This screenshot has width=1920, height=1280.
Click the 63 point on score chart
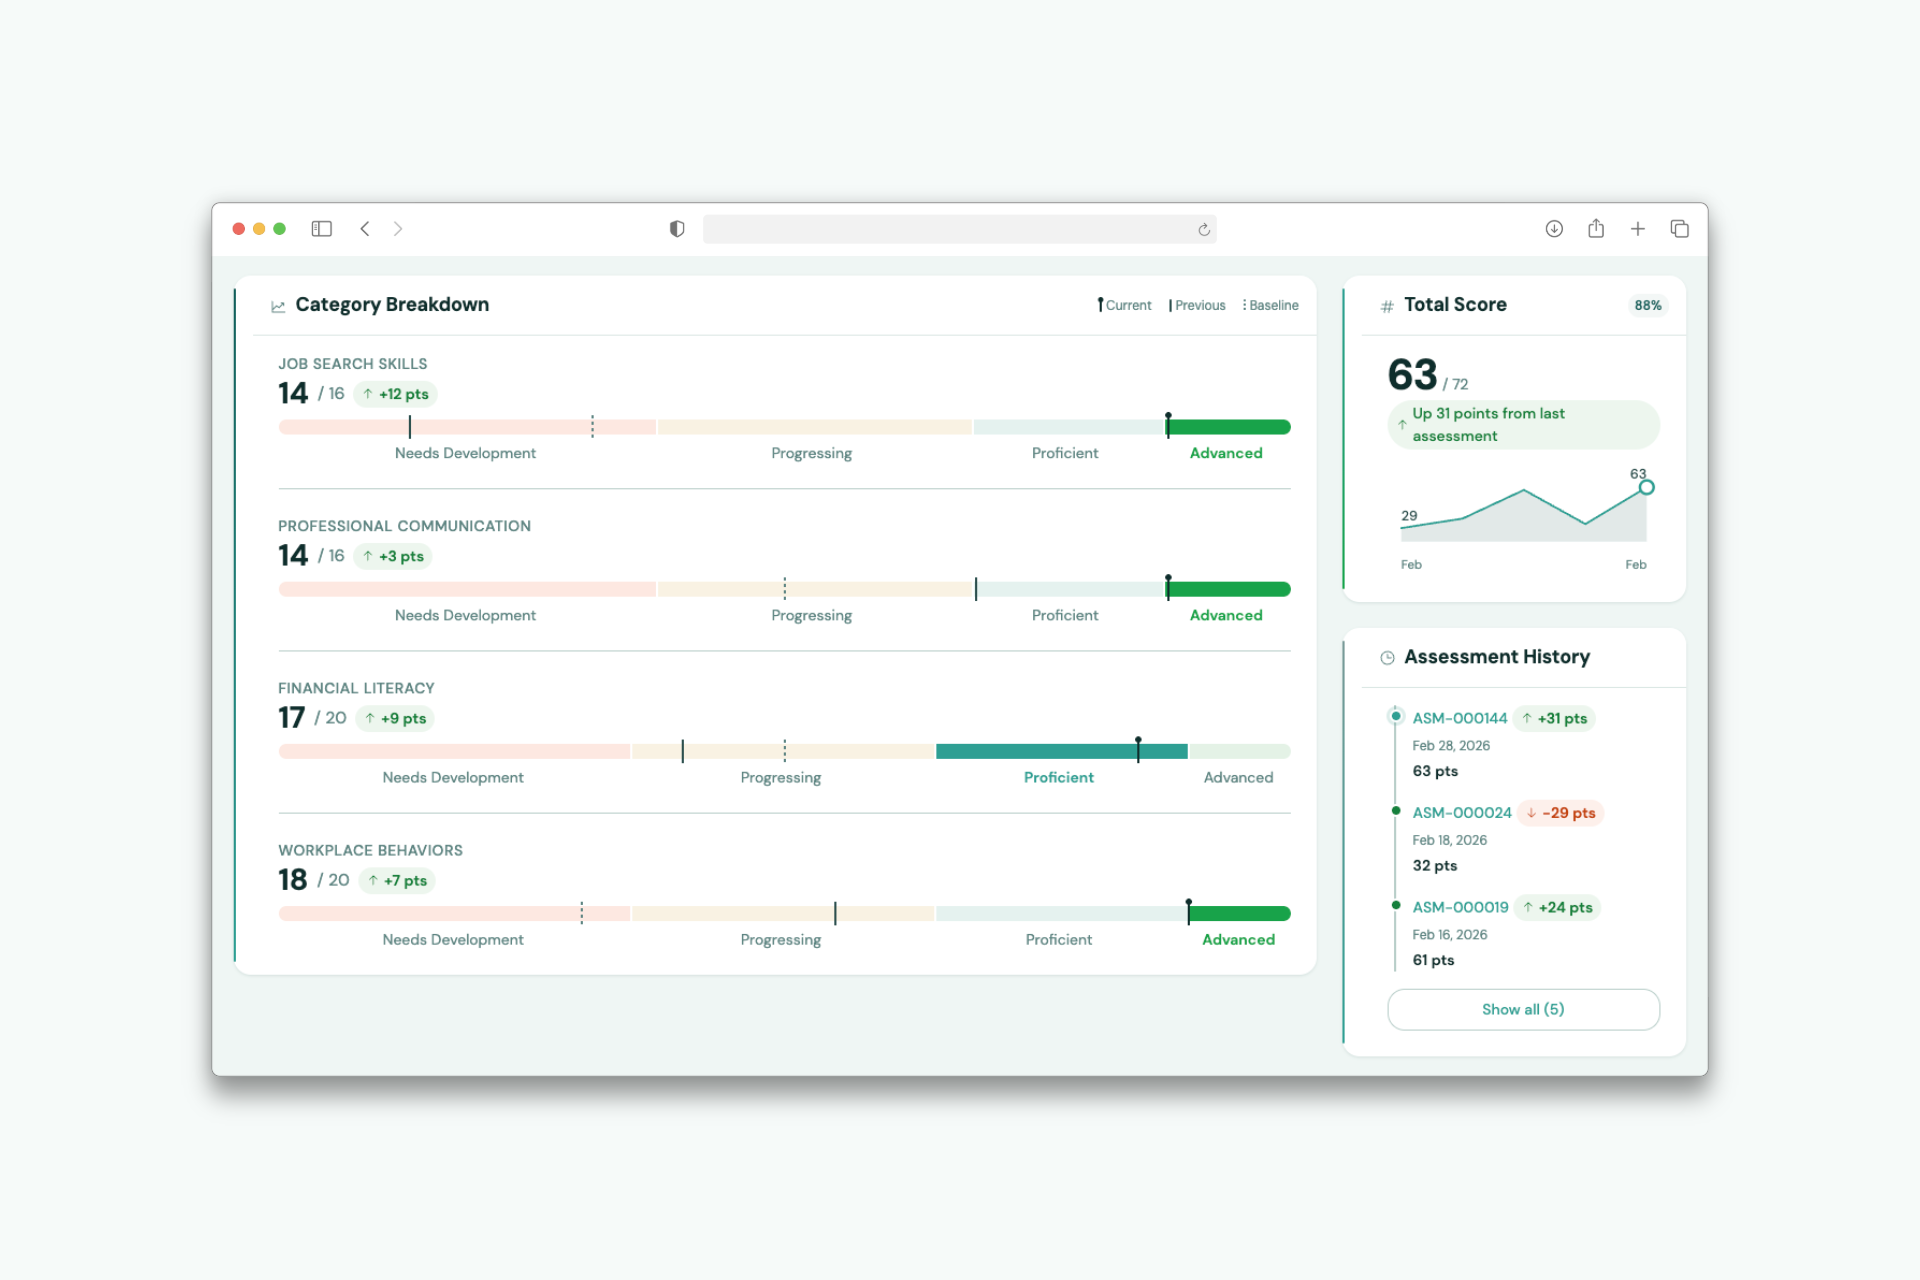1646,488
